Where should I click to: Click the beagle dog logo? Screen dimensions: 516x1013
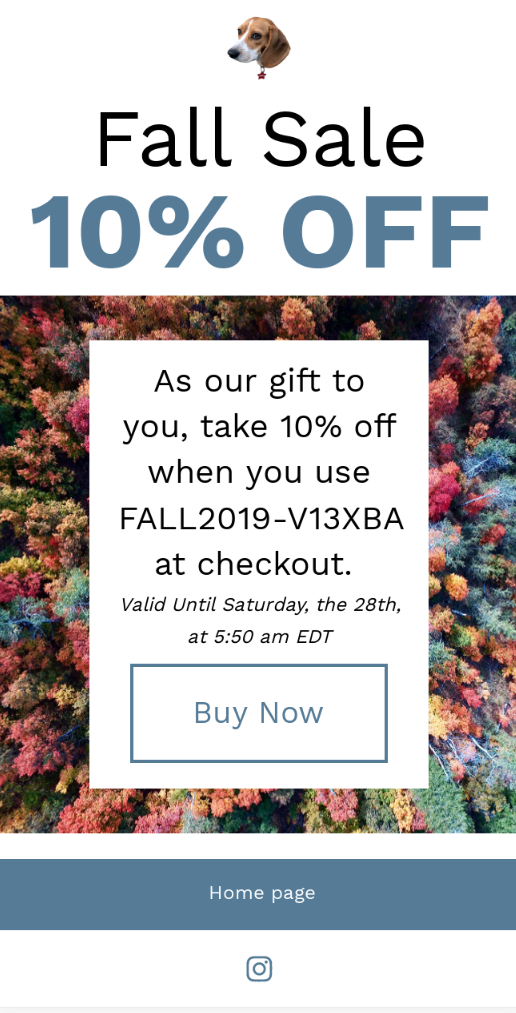point(259,48)
